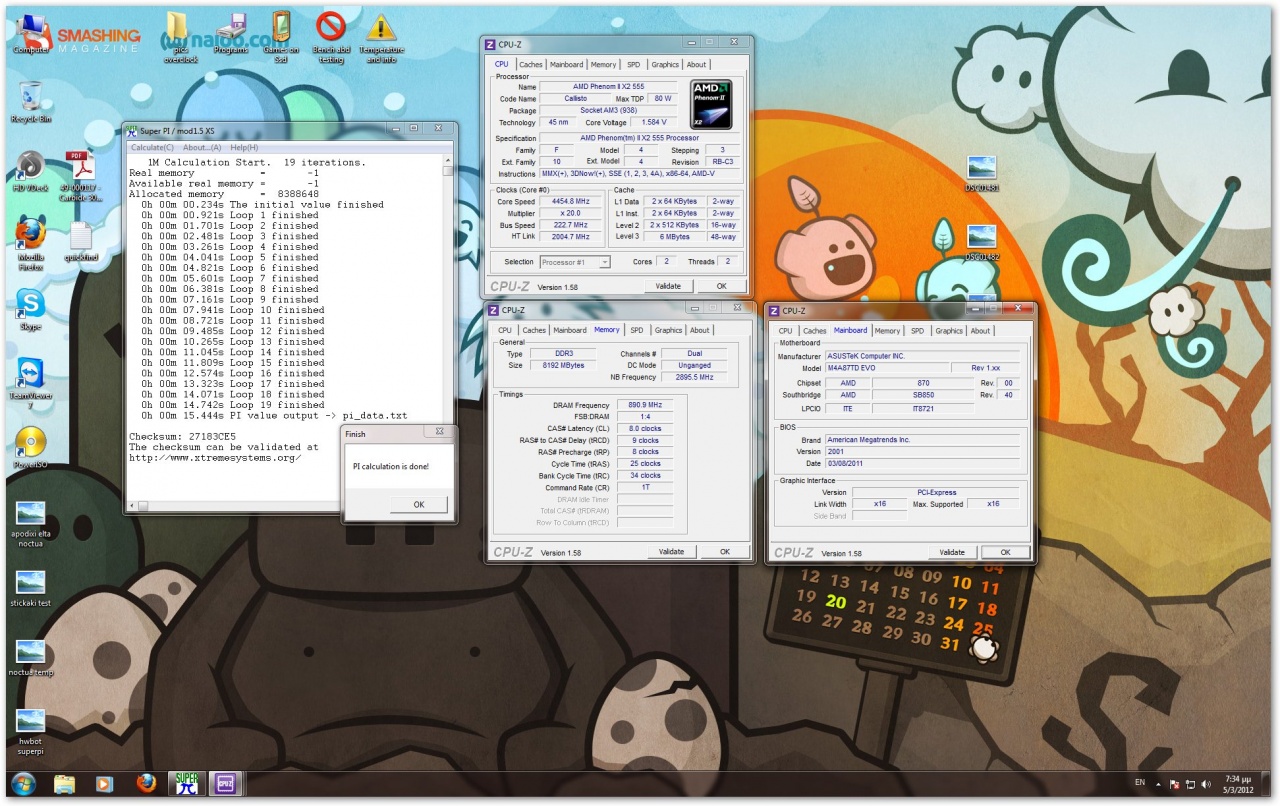Open Bench and testing shortcut
Image resolution: width=1280 pixels, height=806 pixels.
tap(331, 38)
